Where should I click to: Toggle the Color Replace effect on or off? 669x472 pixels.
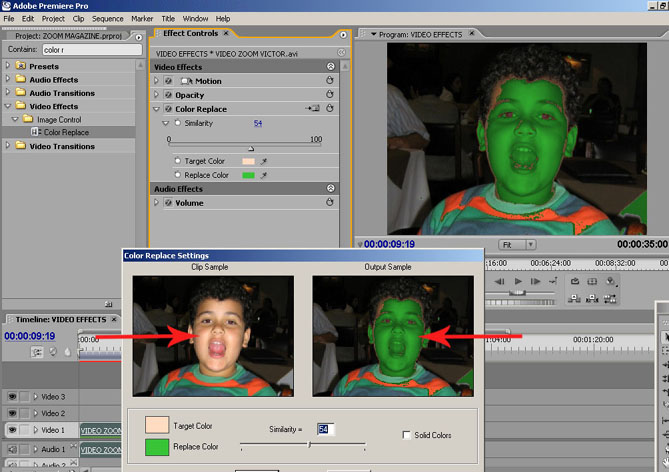pyautogui.click(x=167, y=109)
